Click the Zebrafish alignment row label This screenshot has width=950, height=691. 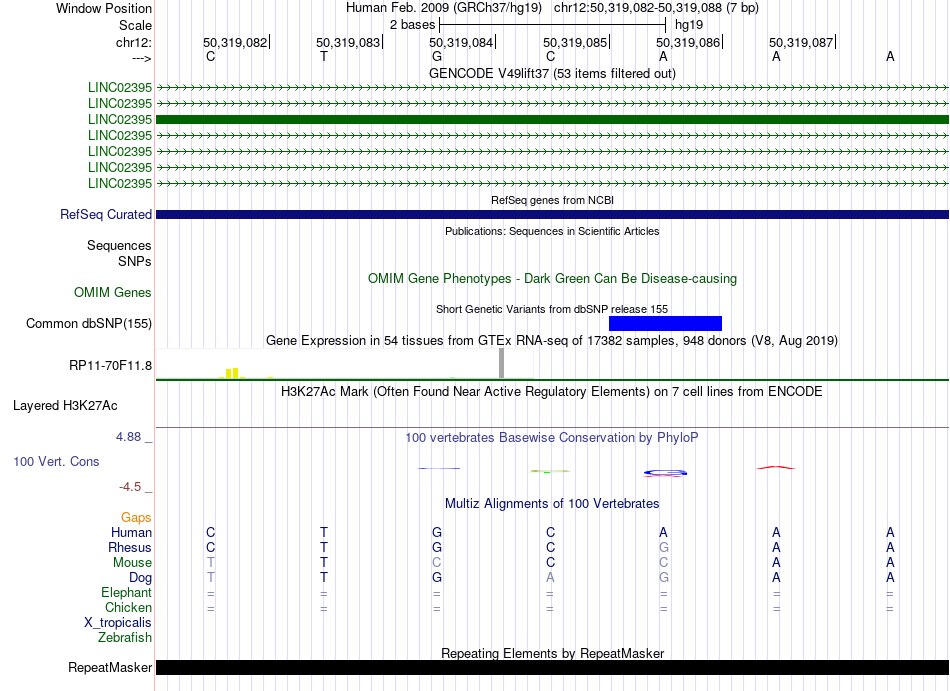125,638
